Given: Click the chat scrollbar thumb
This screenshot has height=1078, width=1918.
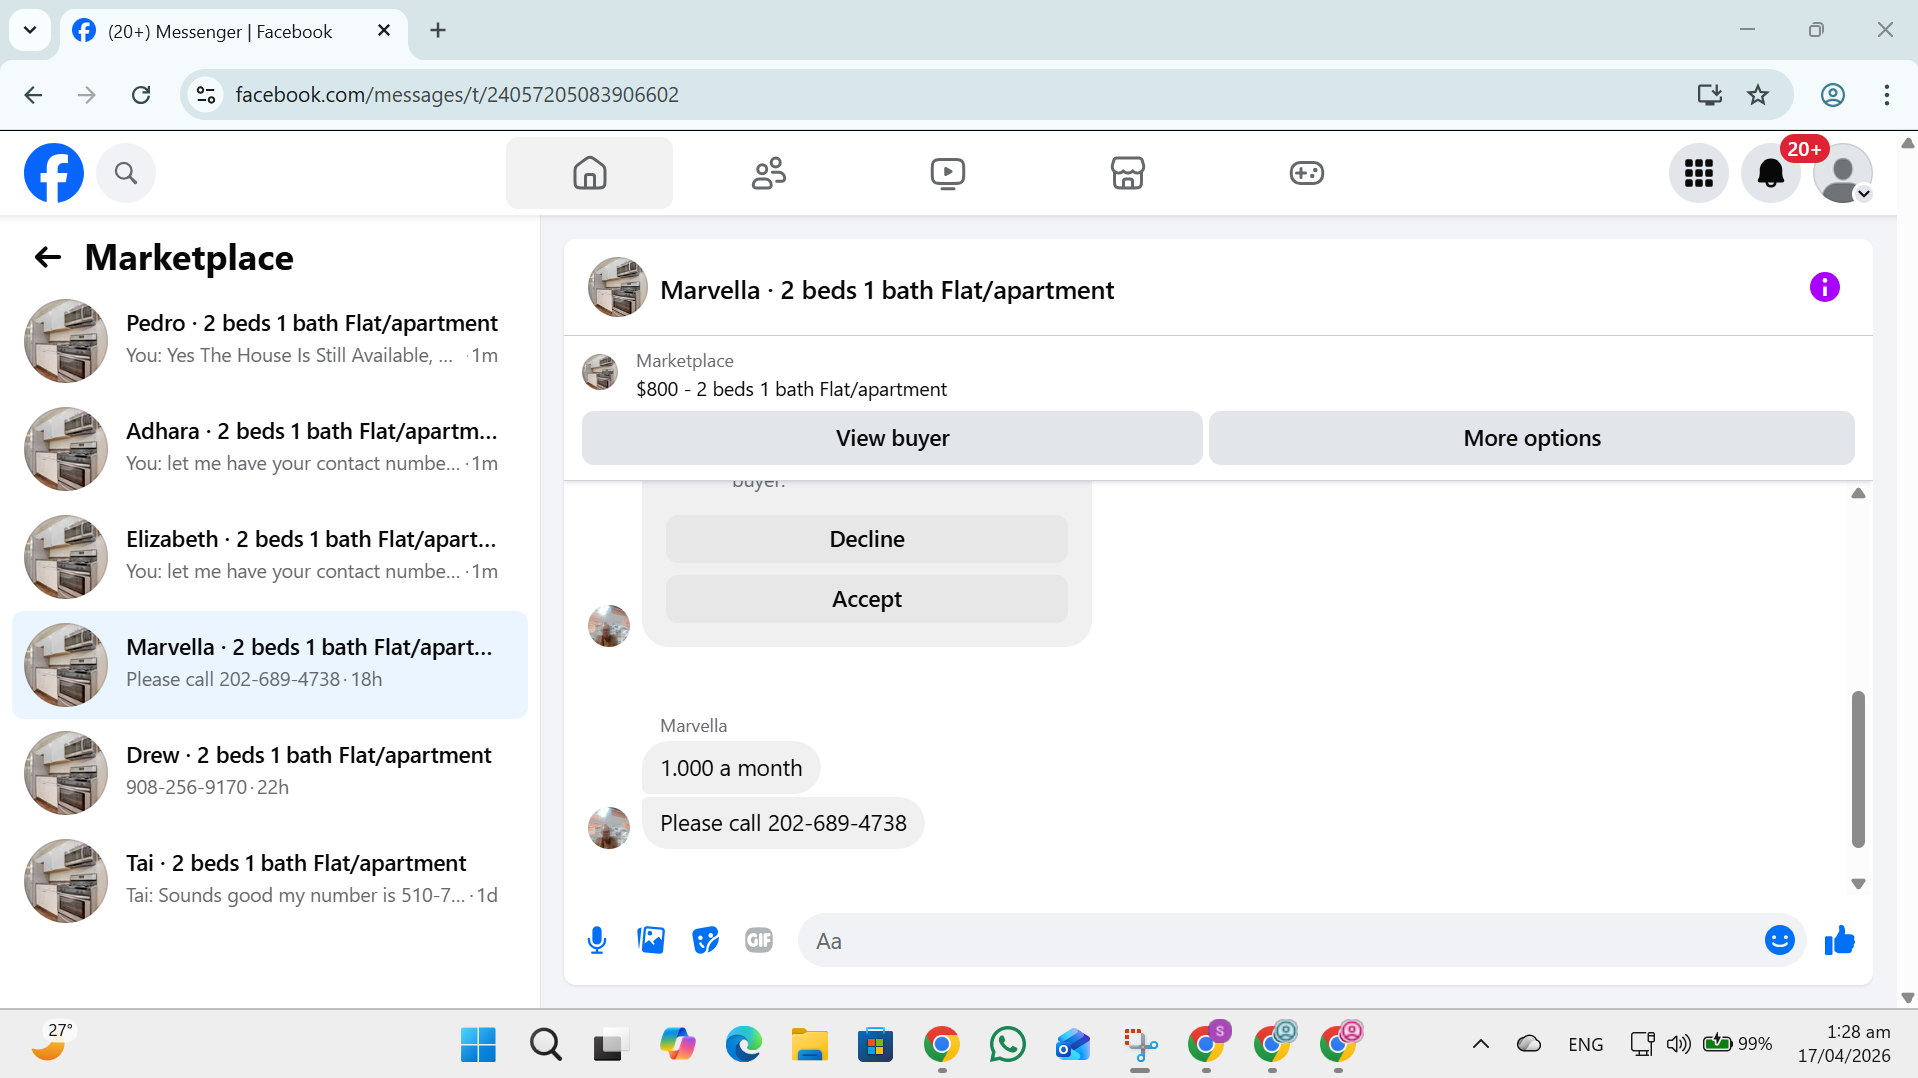Looking at the screenshot, I should pyautogui.click(x=1858, y=769).
